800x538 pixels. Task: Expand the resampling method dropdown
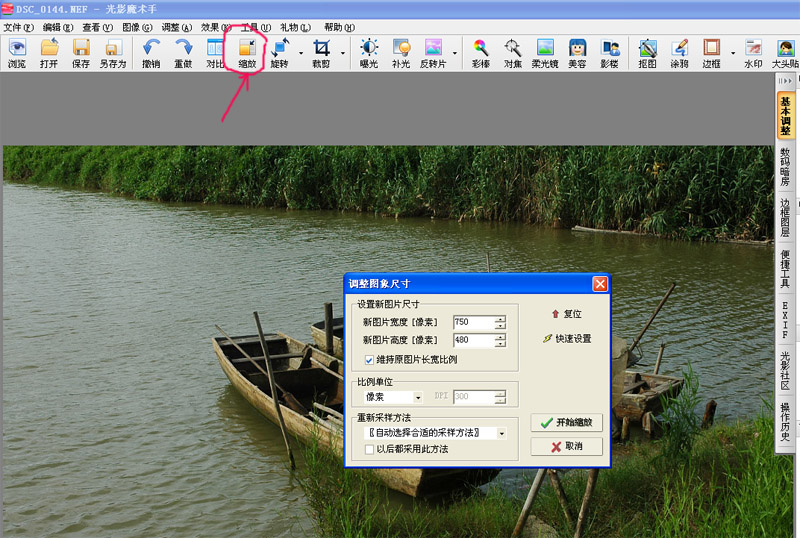501,433
